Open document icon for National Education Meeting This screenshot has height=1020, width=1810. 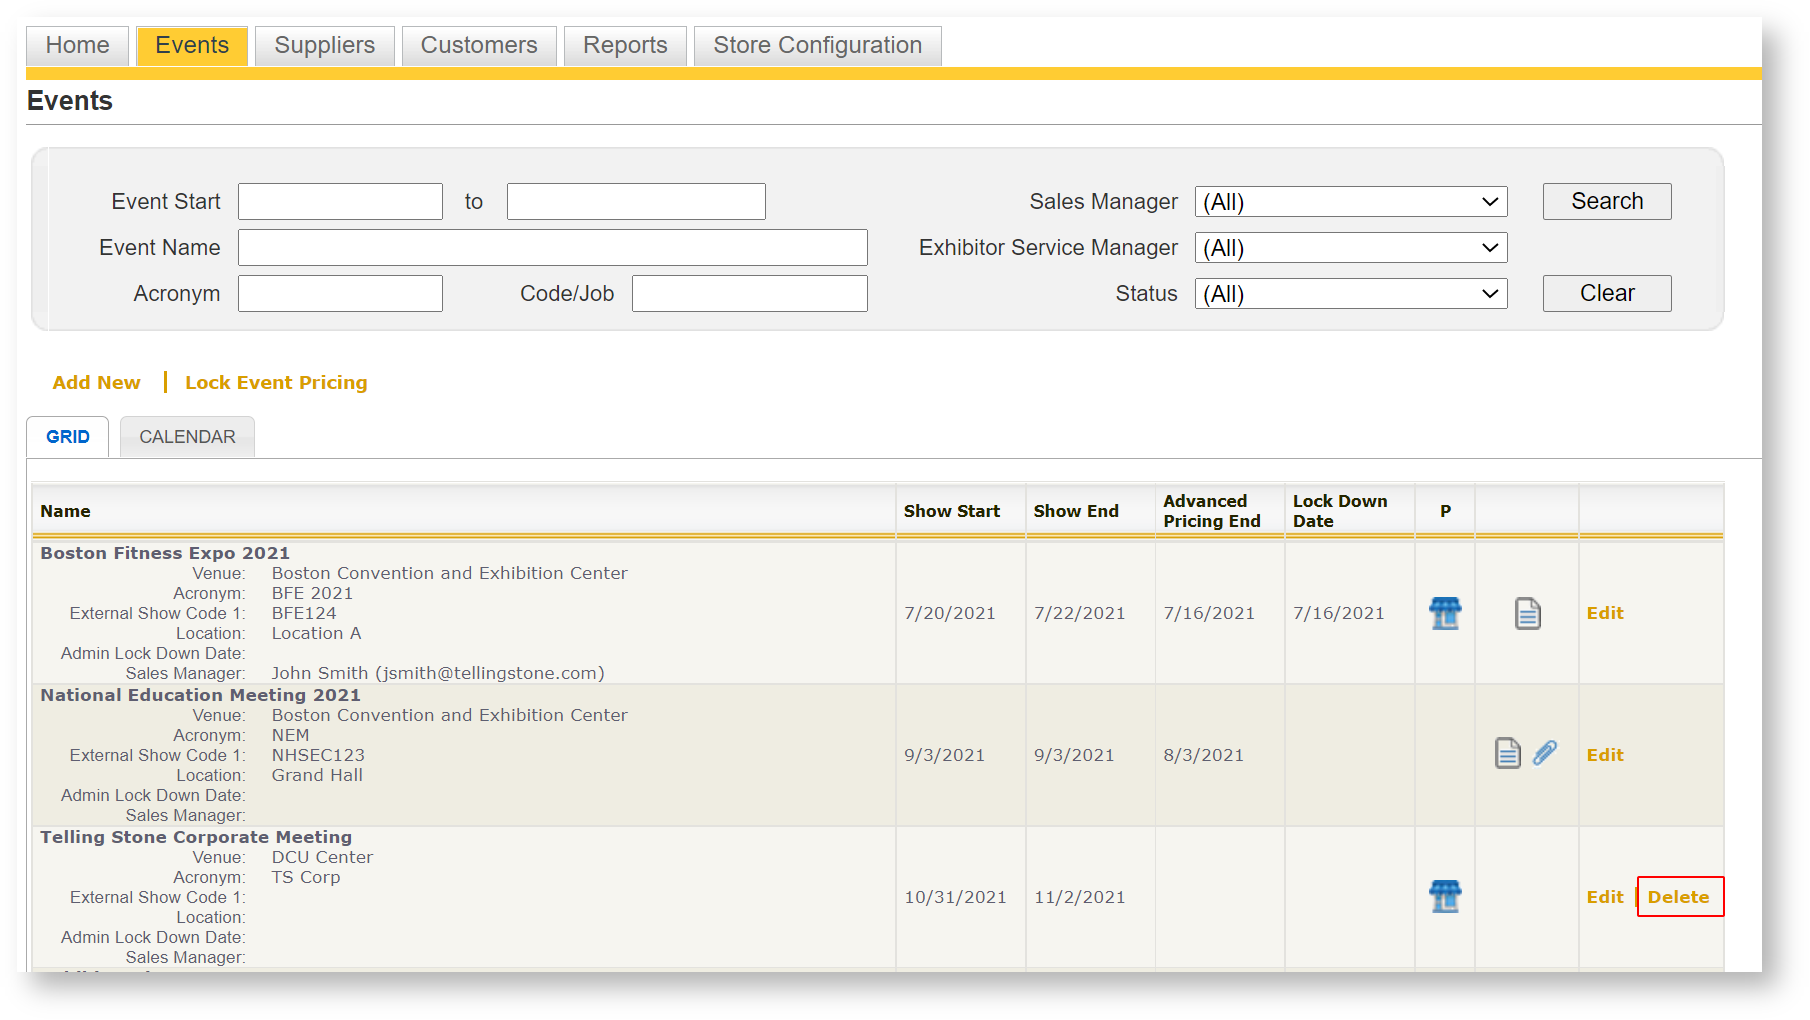1507,753
